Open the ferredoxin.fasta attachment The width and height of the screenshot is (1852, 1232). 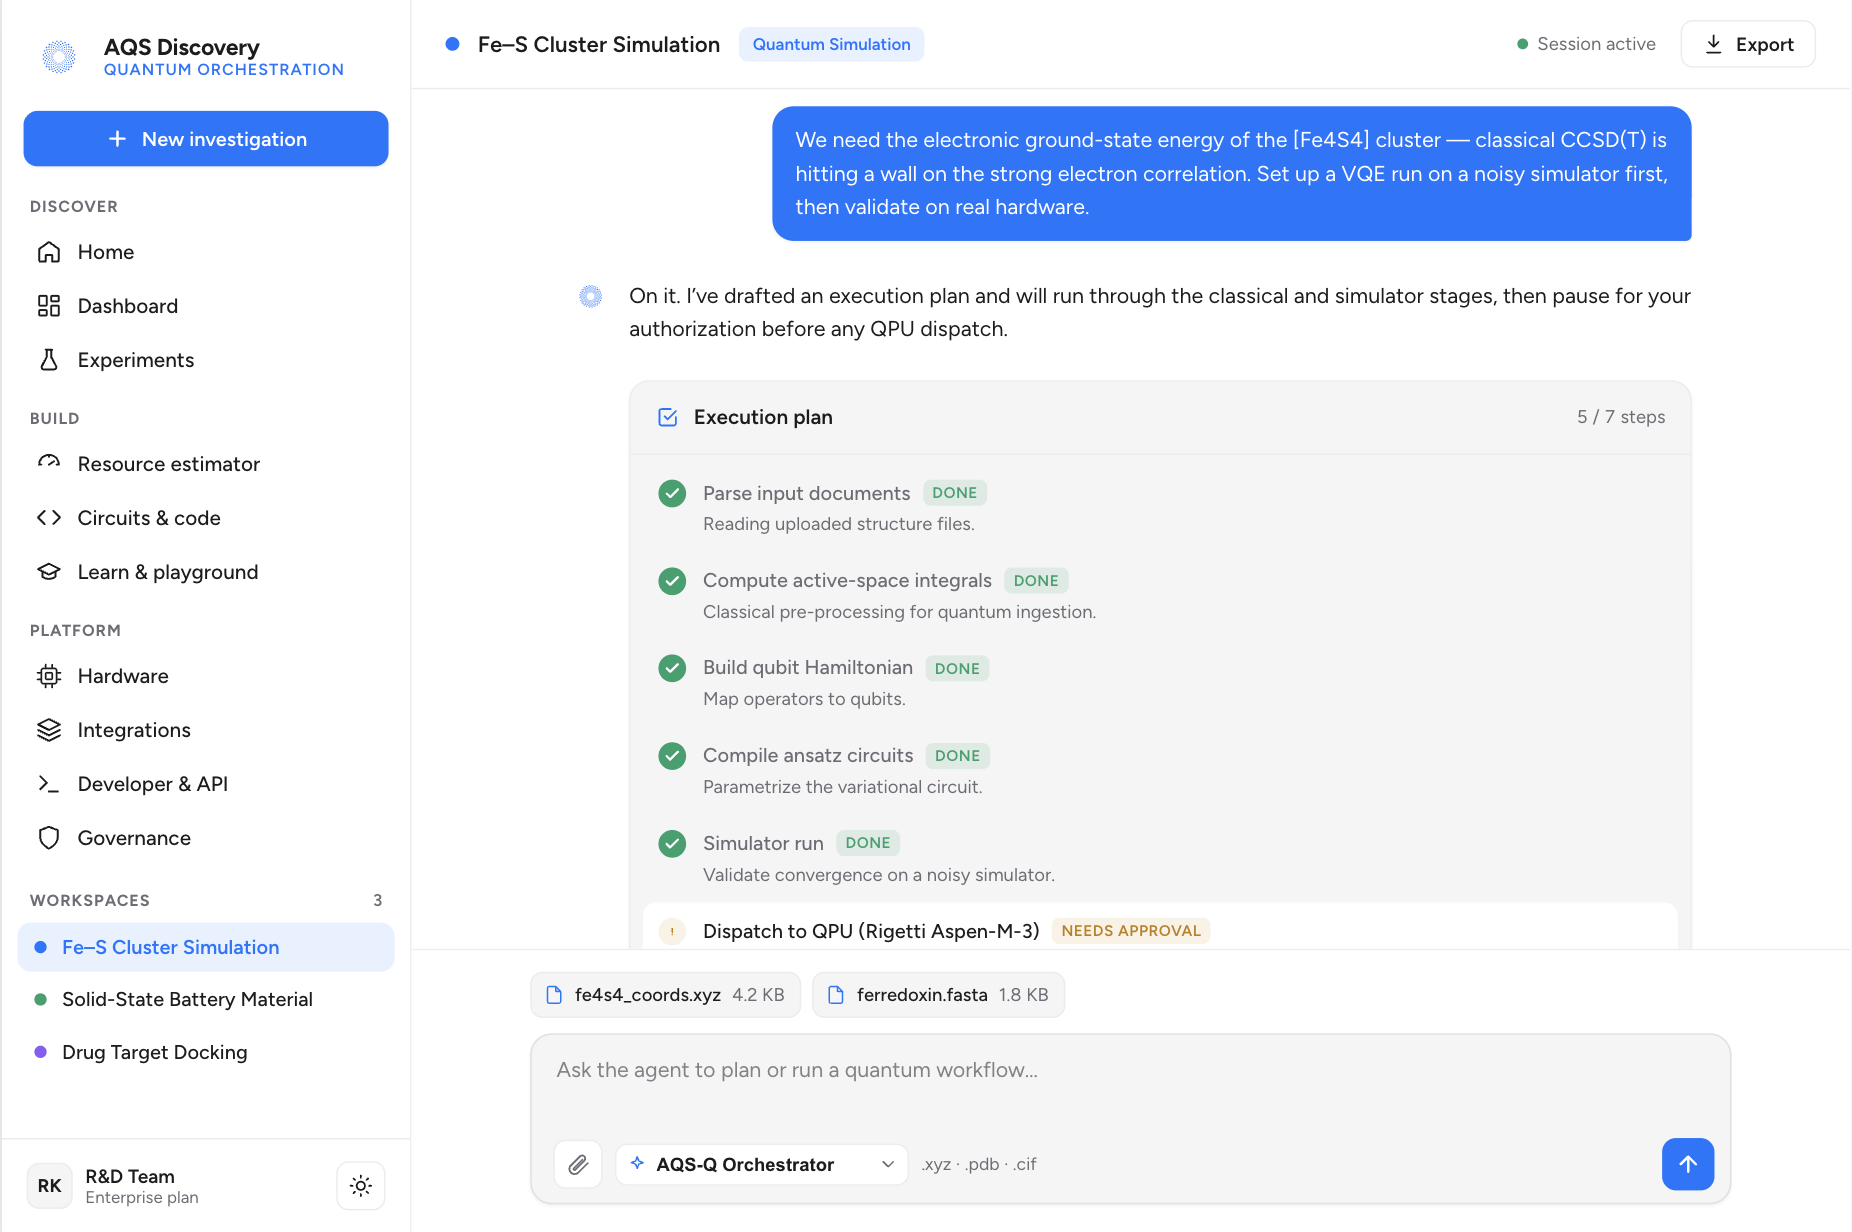(938, 995)
